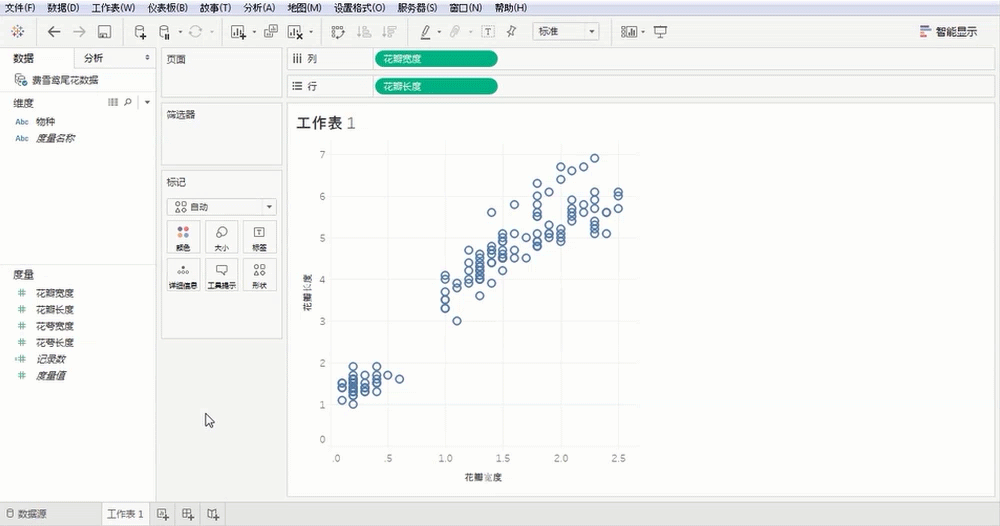Screen dimensions: 1000x526
Task: Click the Tableau start page logo icon
Action: pos(18,32)
